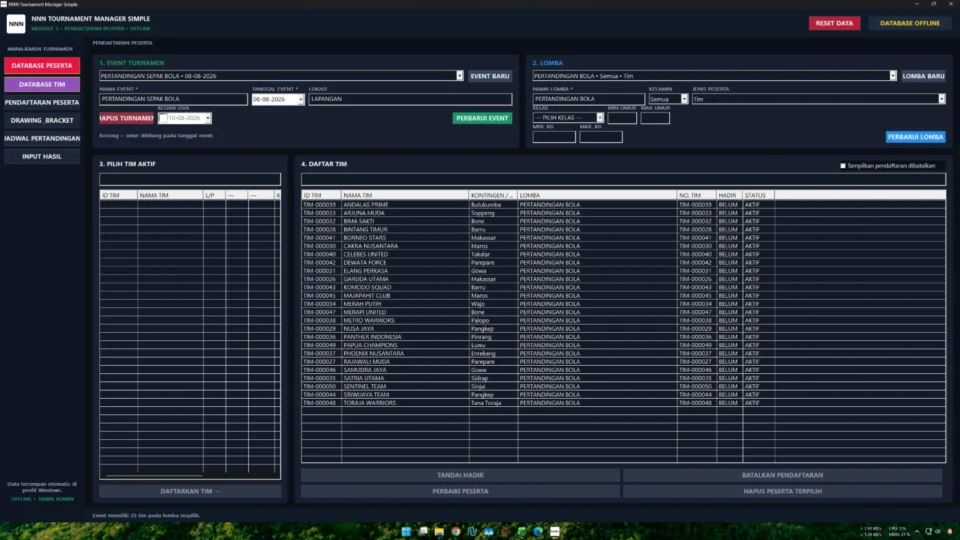Screen dimensions: 960x540
Task: Focus the Nama Lomba input field
Action: [x=588, y=99]
